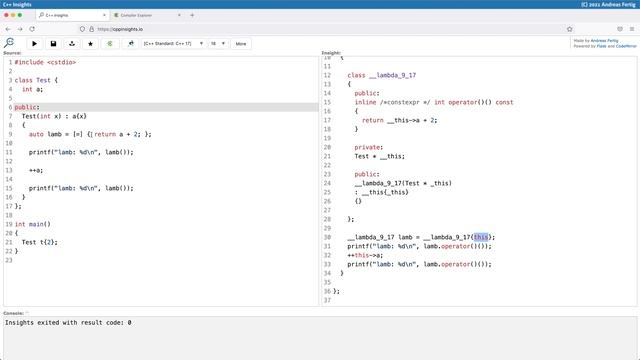Click the highlighted 'public:' source line

point(166,107)
